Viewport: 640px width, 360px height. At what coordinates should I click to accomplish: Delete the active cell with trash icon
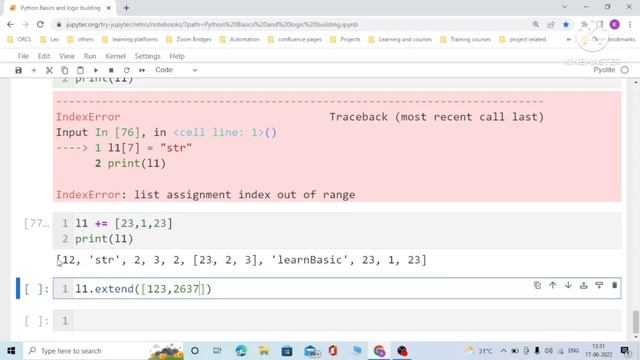point(614,285)
